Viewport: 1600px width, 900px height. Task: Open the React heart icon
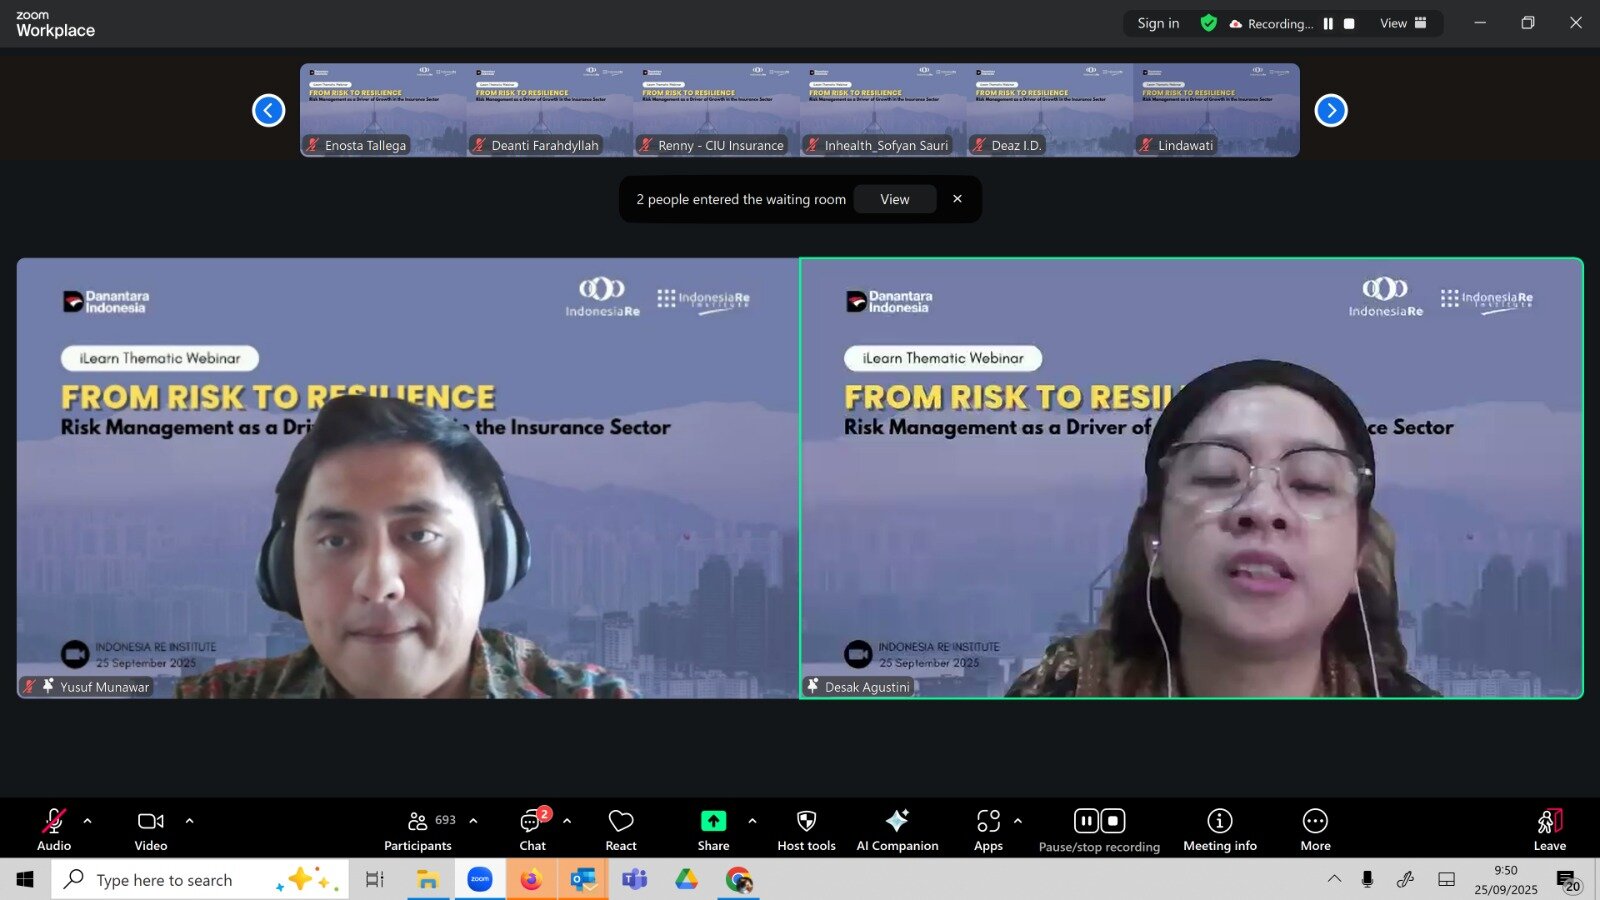click(x=620, y=821)
